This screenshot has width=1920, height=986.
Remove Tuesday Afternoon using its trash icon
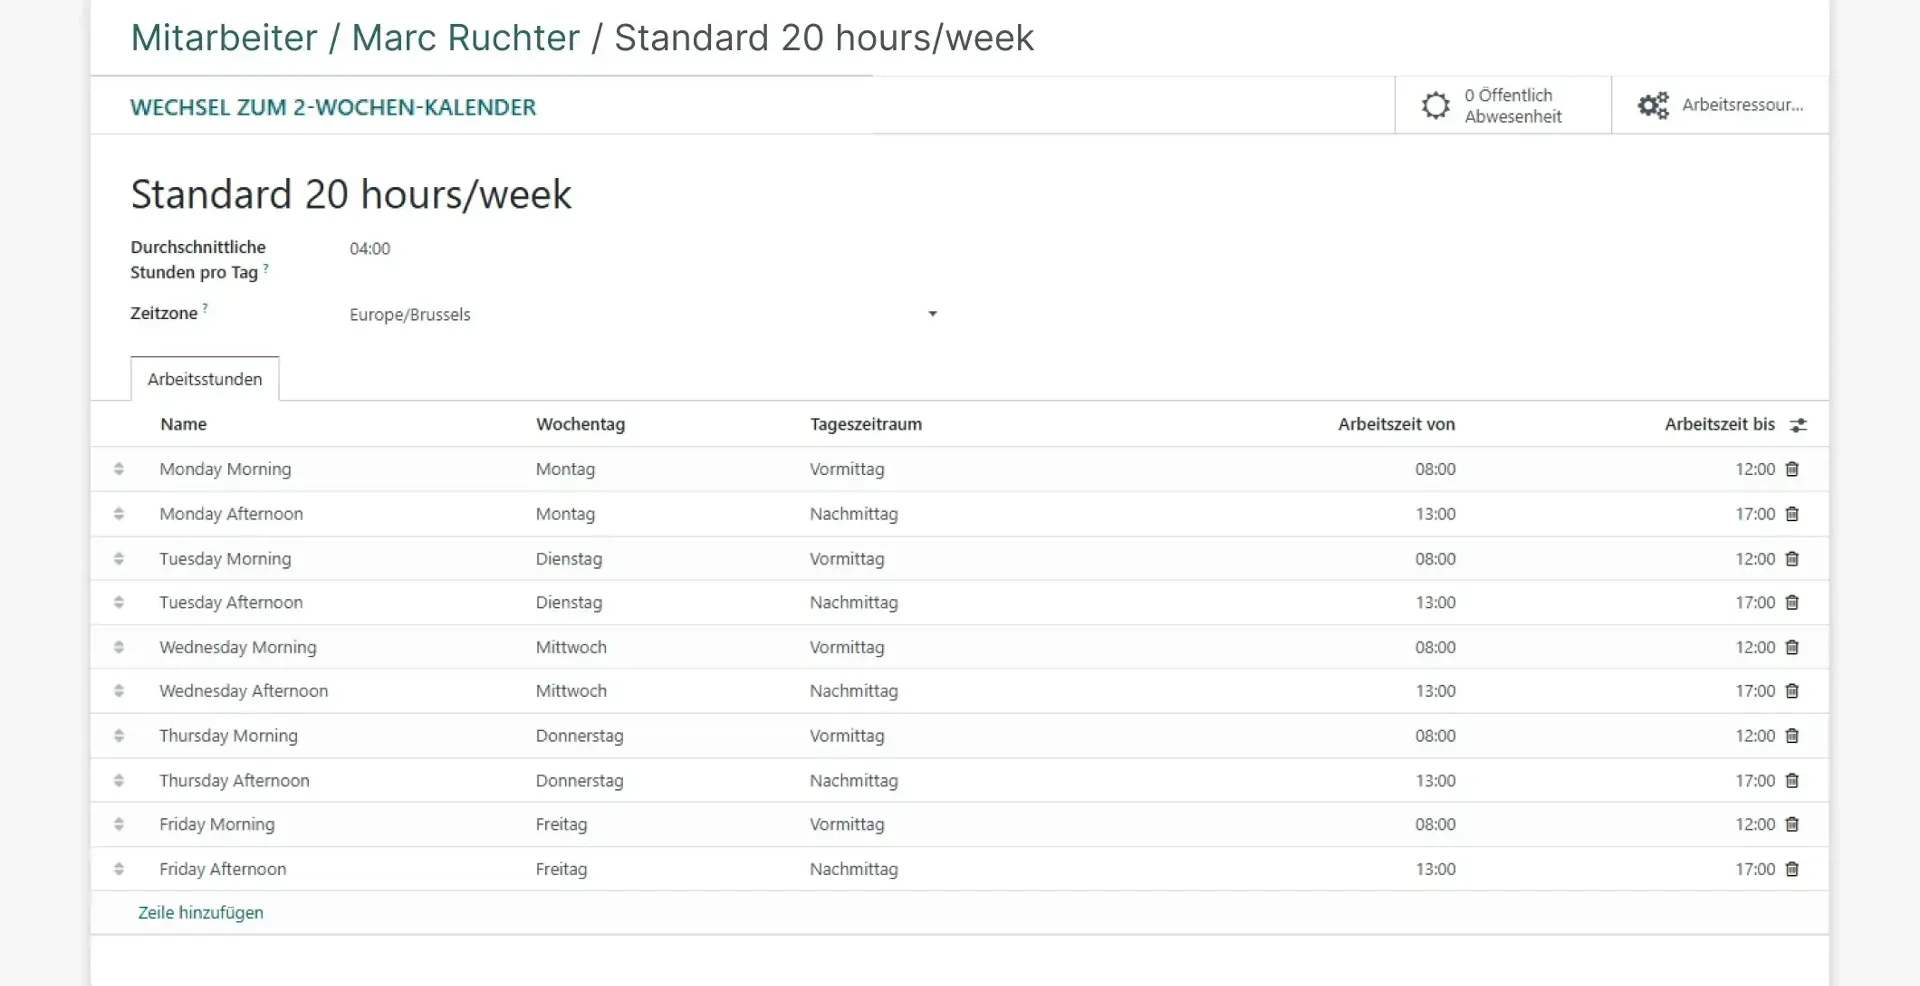[x=1792, y=602]
